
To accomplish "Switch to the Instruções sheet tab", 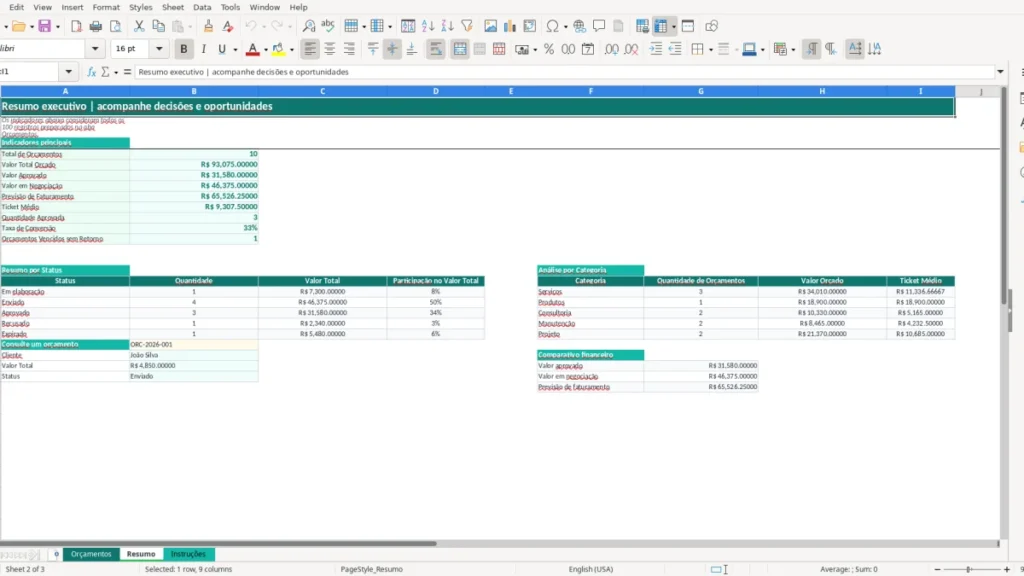I will (x=188, y=554).
